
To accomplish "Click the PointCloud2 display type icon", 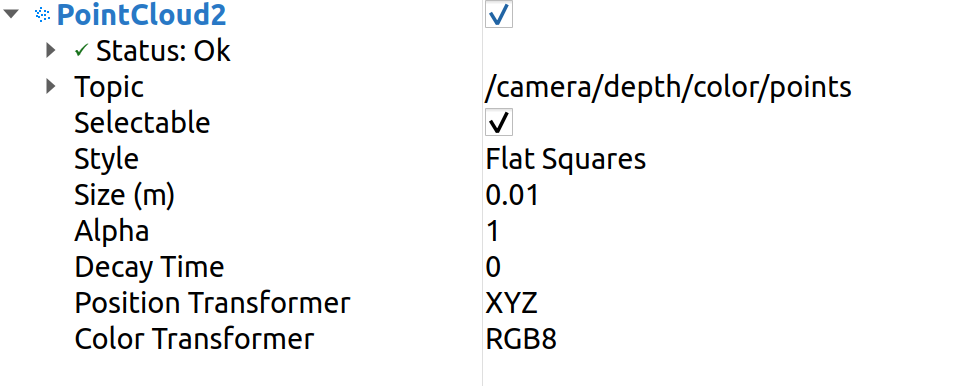I will (x=42, y=14).
